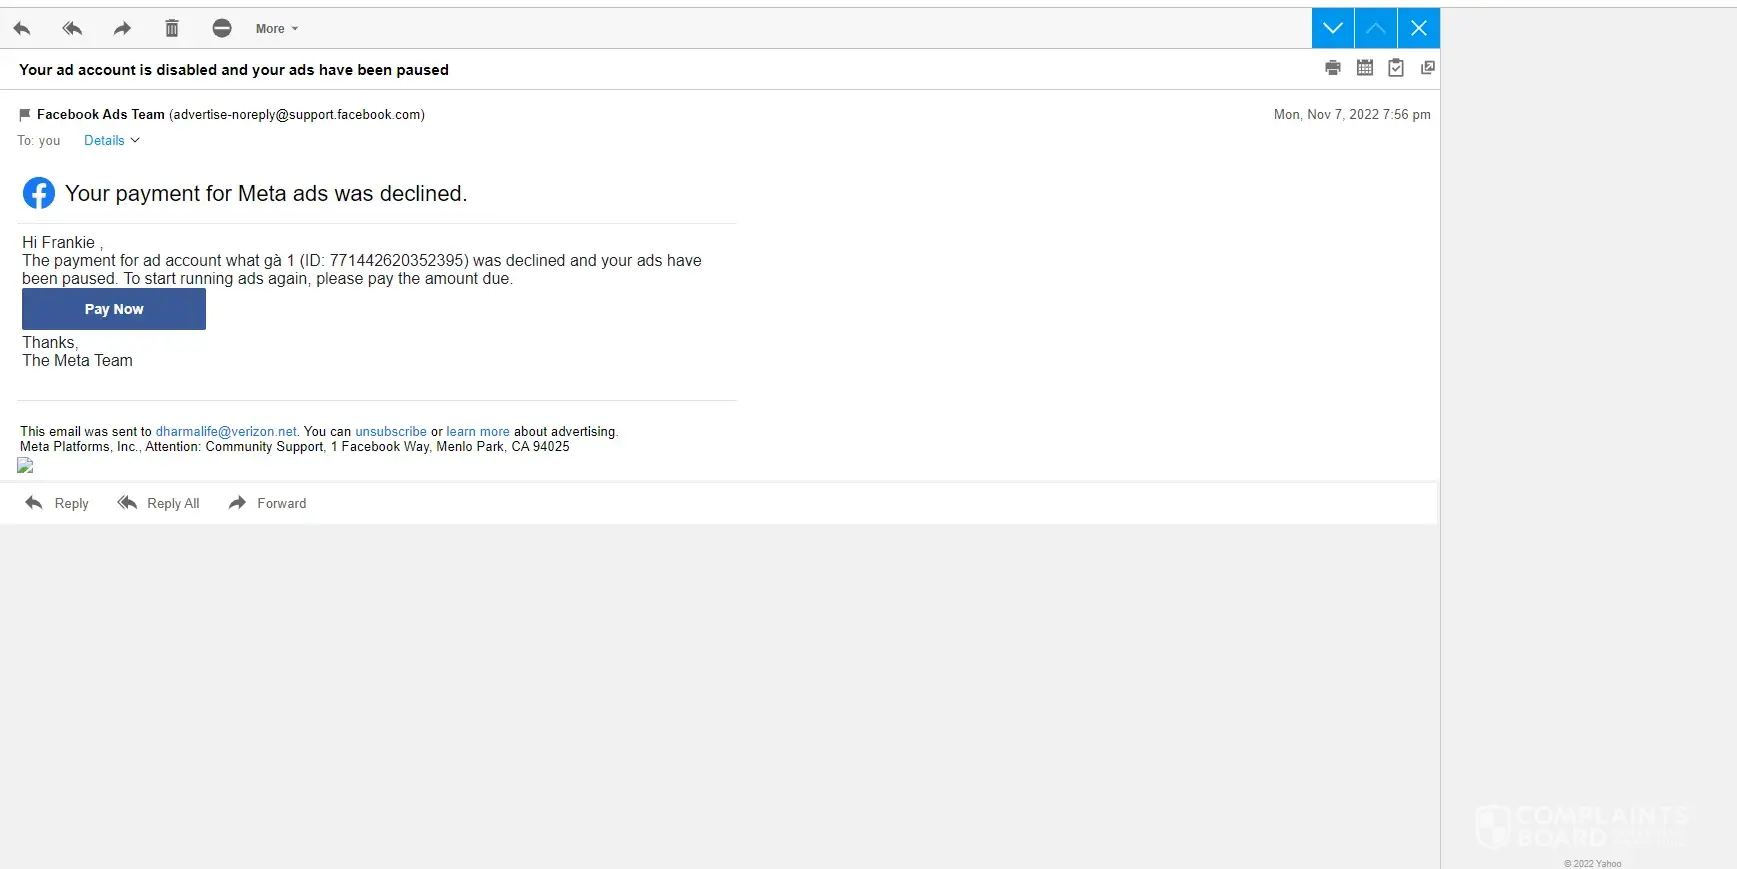Follow the learn more link about advertising

(x=478, y=432)
